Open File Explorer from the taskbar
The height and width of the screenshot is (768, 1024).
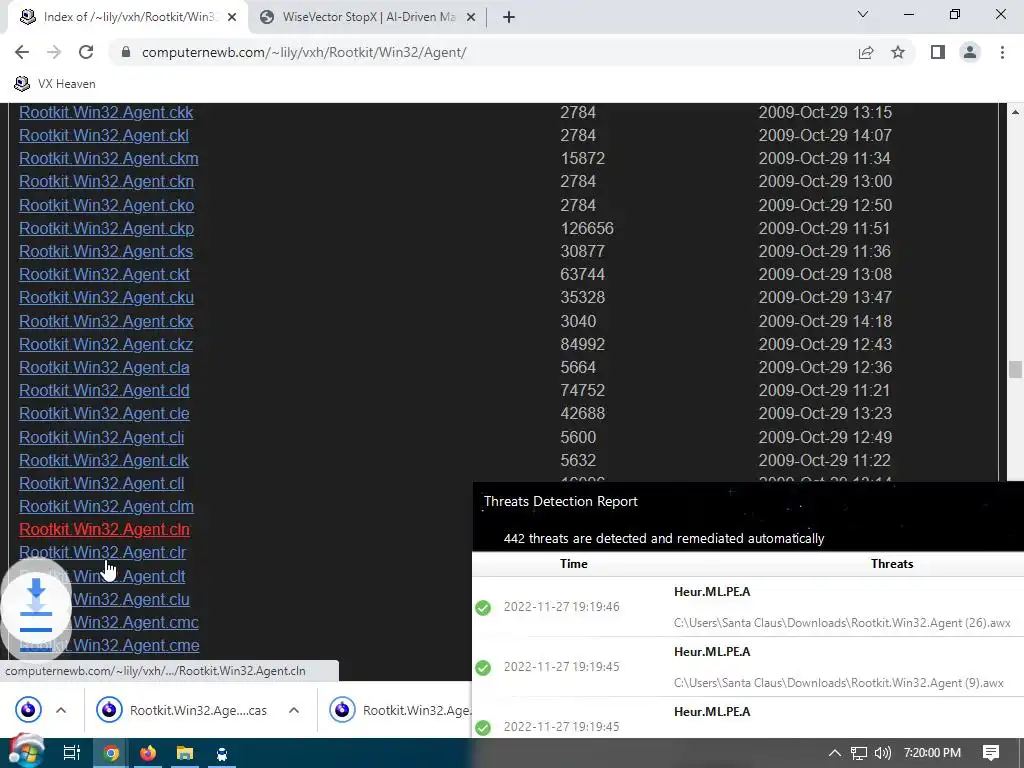pos(185,753)
